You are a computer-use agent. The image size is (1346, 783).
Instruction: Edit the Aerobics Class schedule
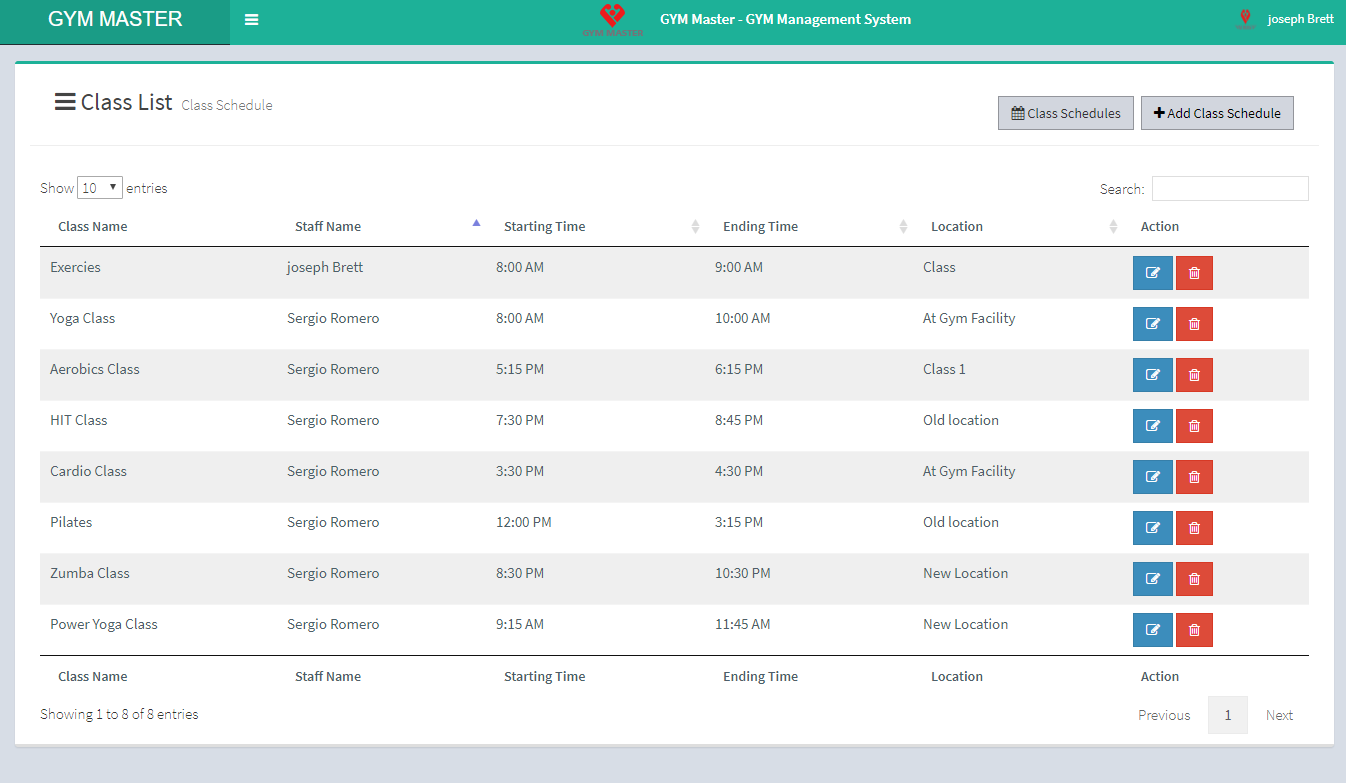[x=1152, y=375]
